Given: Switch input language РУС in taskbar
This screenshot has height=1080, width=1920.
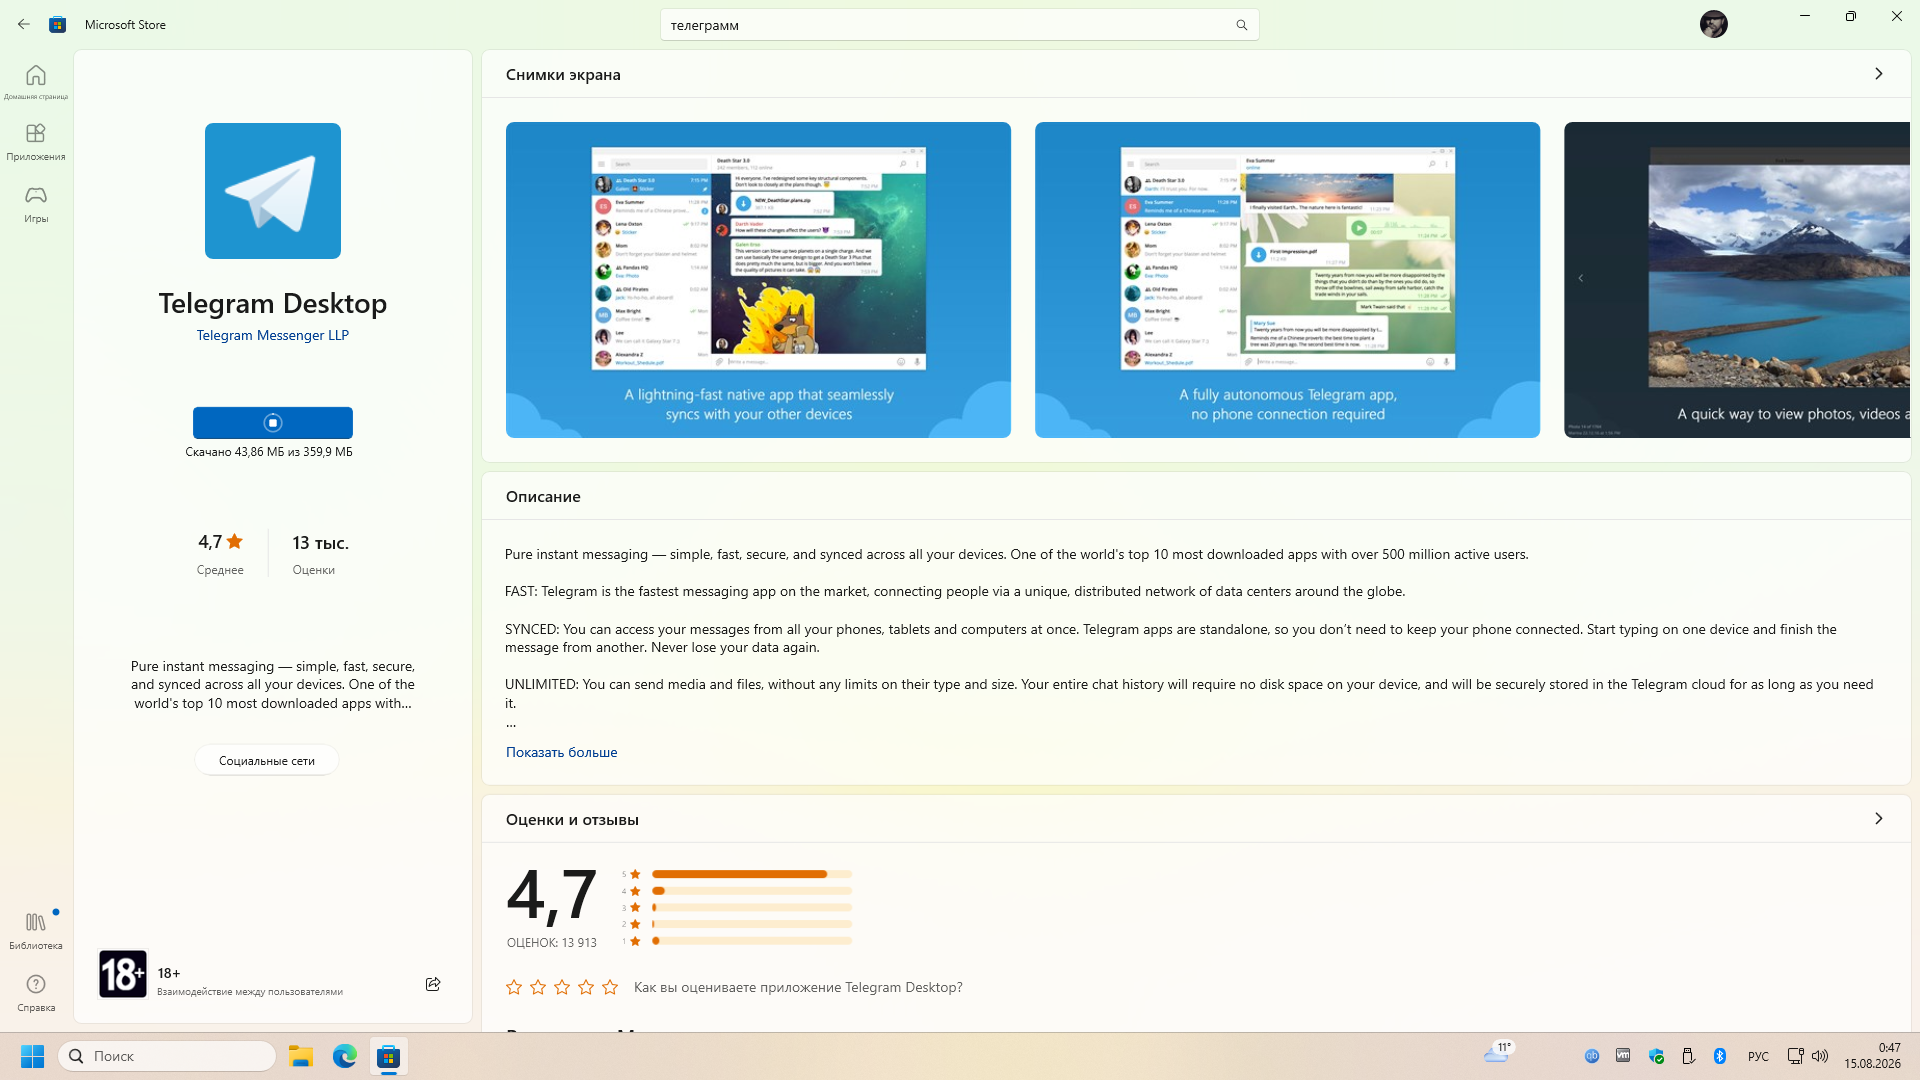Looking at the screenshot, I should 1758,1056.
